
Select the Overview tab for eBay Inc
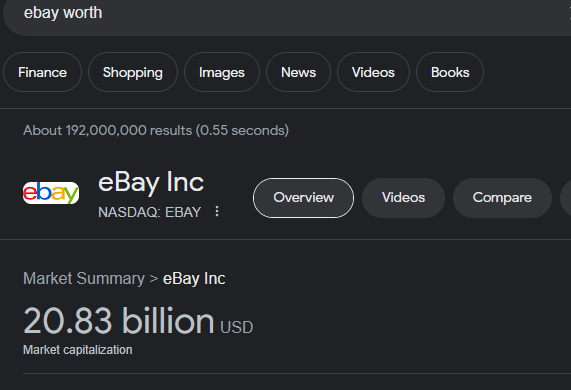click(303, 198)
